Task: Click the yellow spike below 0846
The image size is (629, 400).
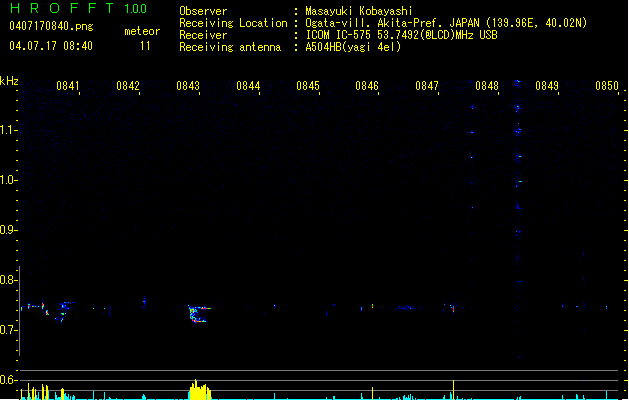Action: (x=373, y=393)
